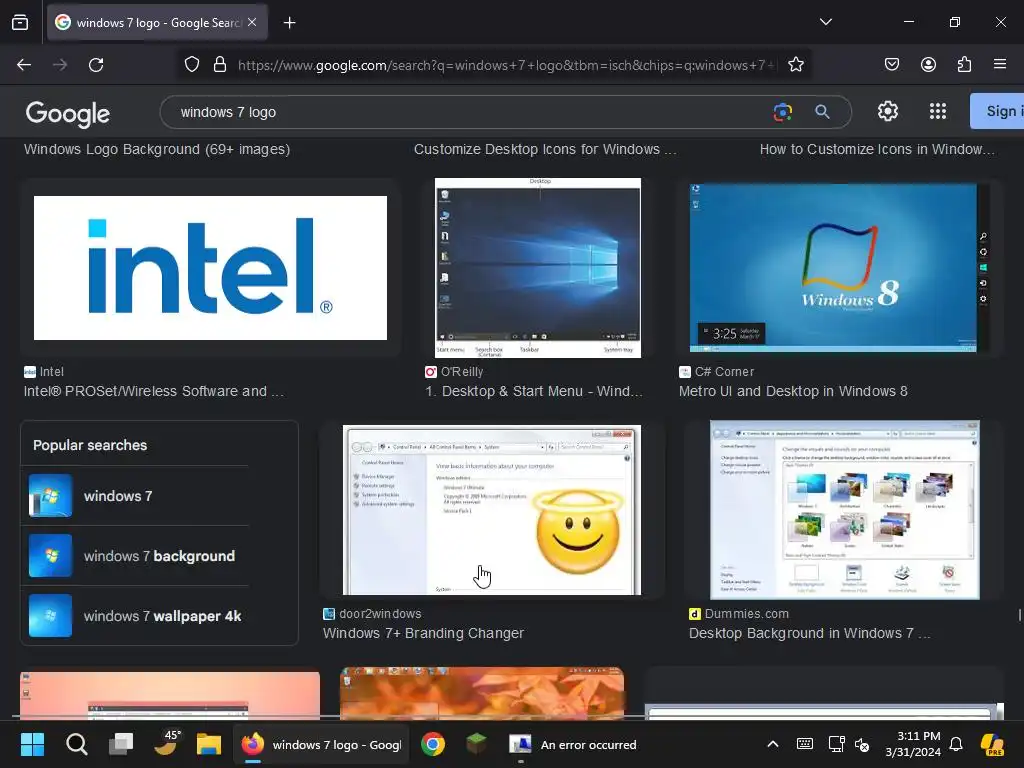
Task: Select the popular search windows 7
Action: click(x=135, y=496)
